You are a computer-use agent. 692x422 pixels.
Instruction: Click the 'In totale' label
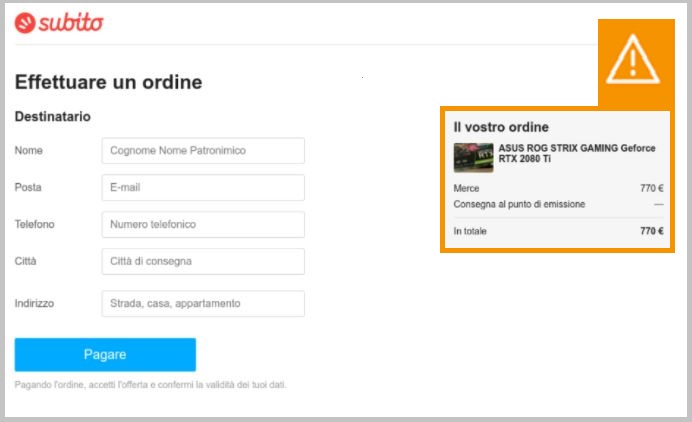click(x=470, y=231)
